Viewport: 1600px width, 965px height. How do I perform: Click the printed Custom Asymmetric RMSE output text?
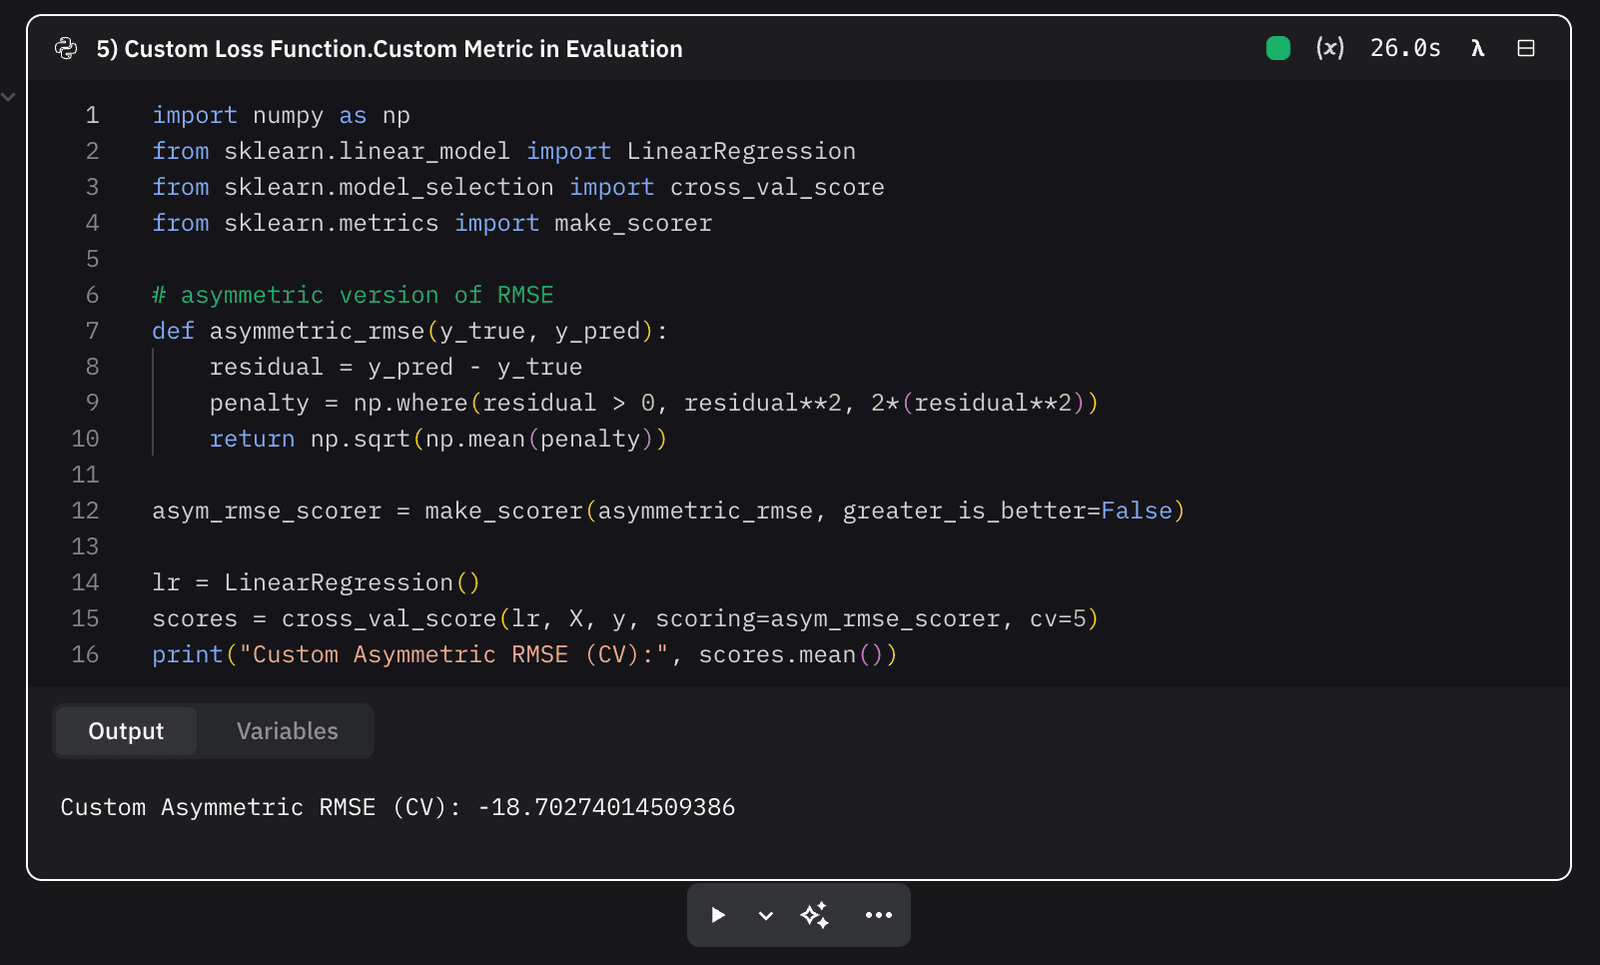point(397,807)
